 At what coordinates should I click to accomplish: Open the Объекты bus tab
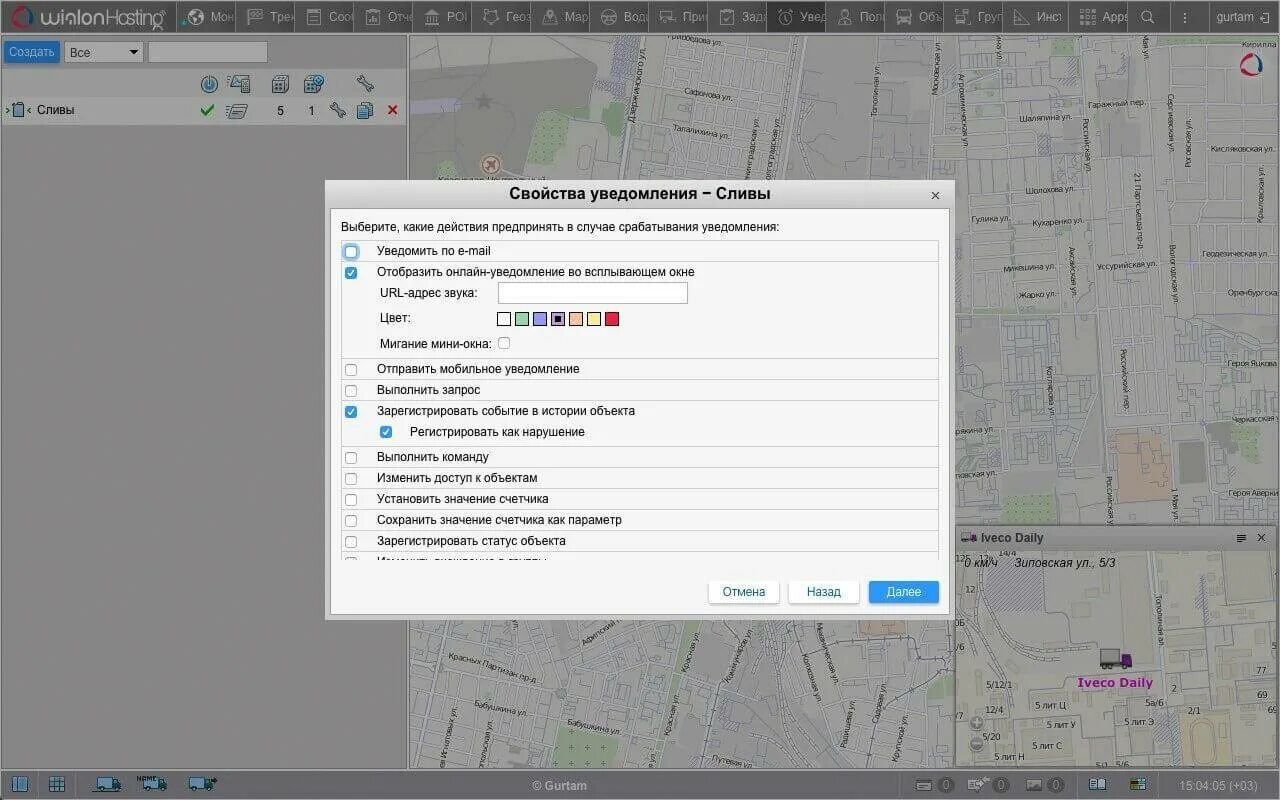916,17
